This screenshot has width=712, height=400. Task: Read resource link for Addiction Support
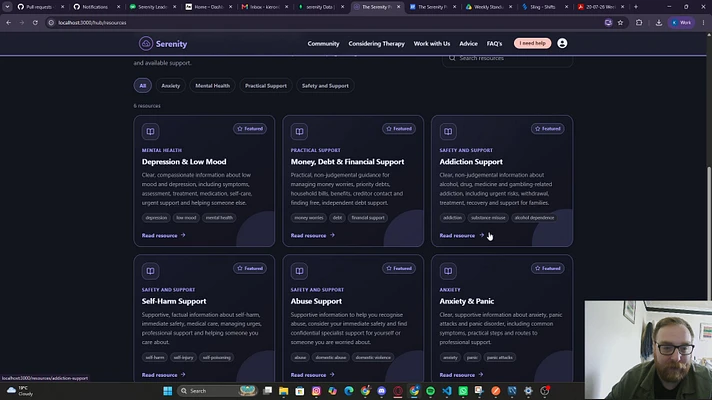[461, 236]
